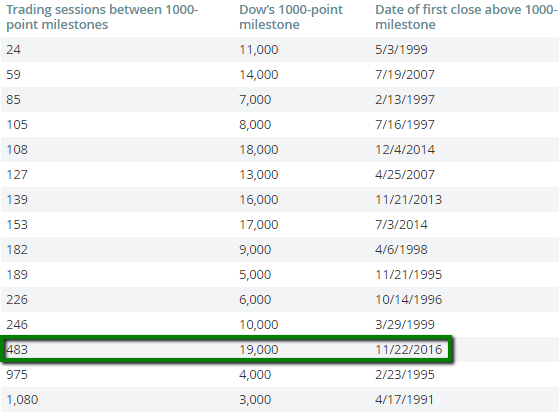Select the 7,000 milestone cell
The width and height of the screenshot is (559, 413).
(255, 100)
